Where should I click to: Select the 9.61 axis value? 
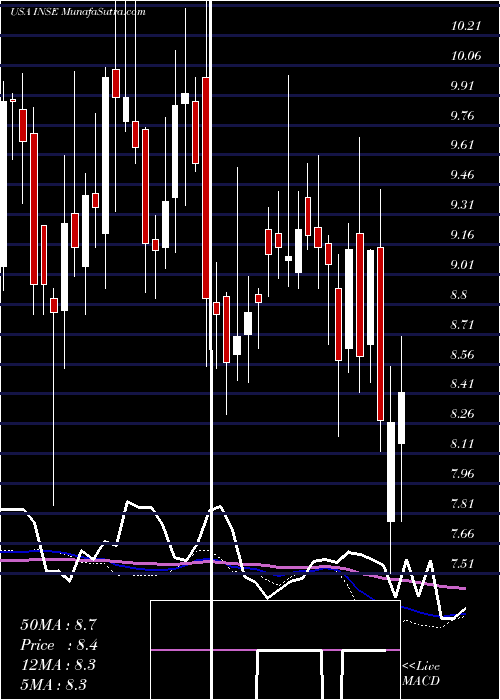click(464, 145)
